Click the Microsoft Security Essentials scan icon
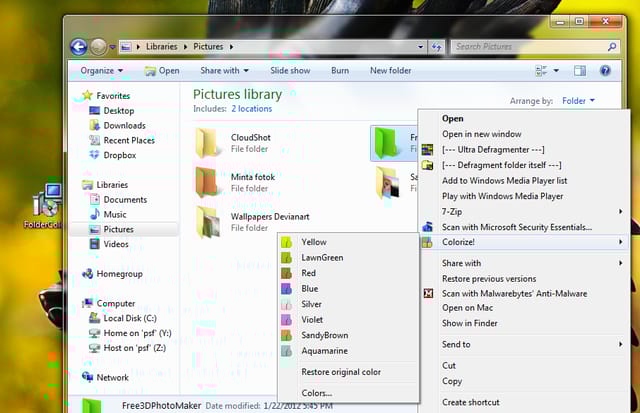Viewport: 640px width, 413px height. pyautogui.click(x=427, y=226)
